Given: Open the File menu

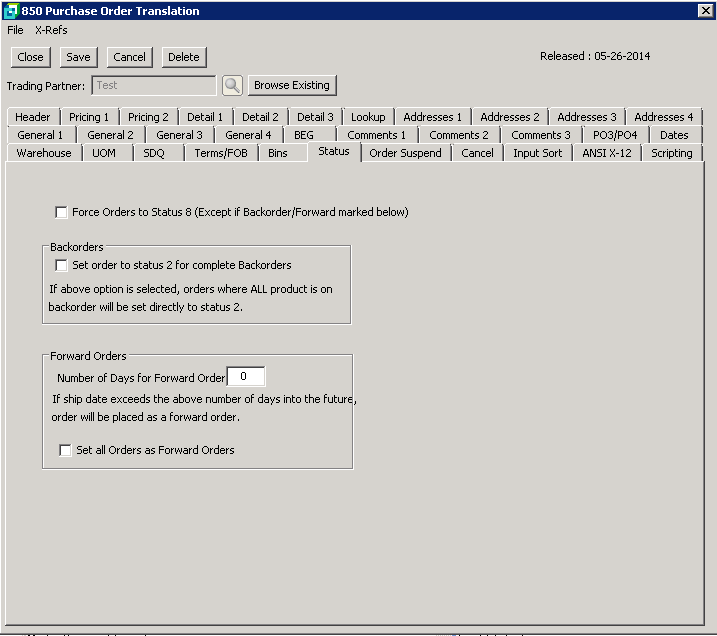Looking at the screenshot, I should (15, 30).
